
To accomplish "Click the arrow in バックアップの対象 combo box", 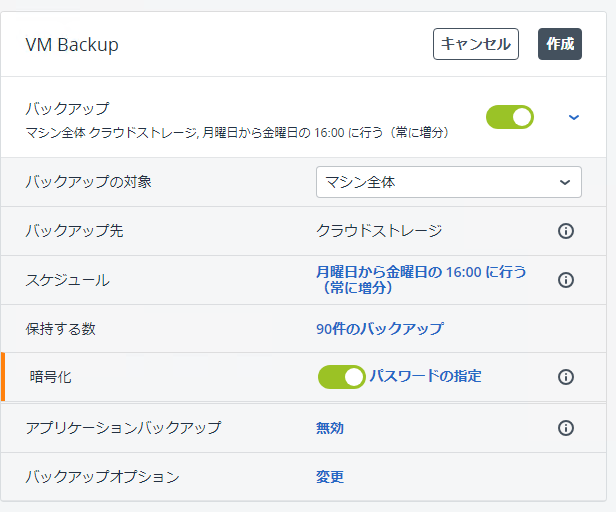I will point(565,182).
